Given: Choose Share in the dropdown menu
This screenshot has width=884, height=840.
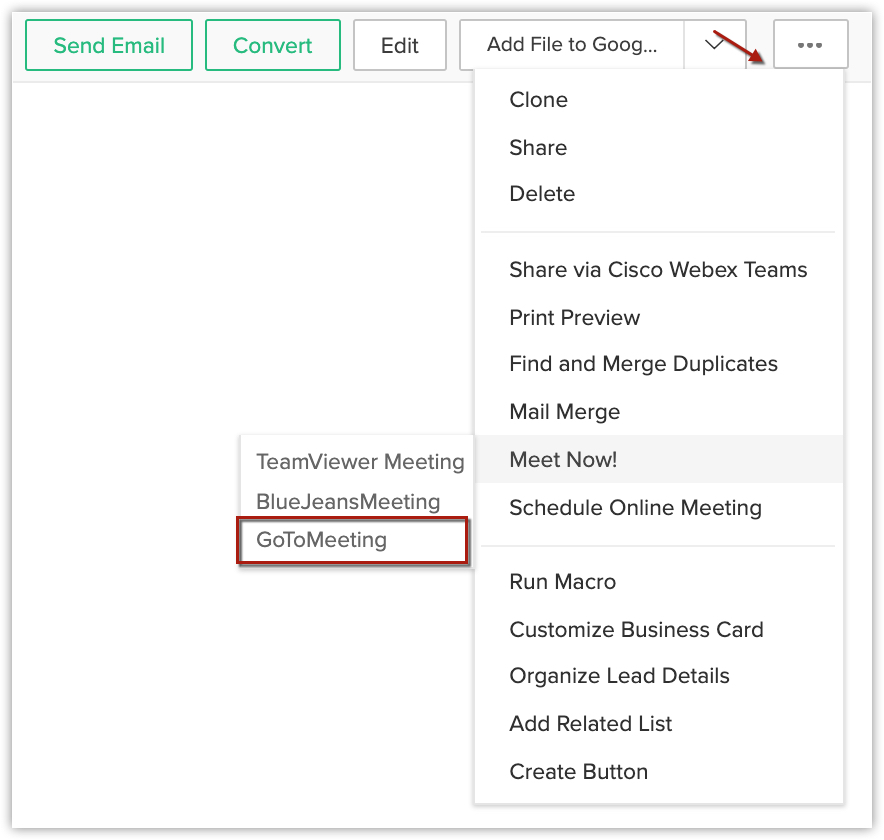Looking at the screenshot, I should (x=538, y=148).
